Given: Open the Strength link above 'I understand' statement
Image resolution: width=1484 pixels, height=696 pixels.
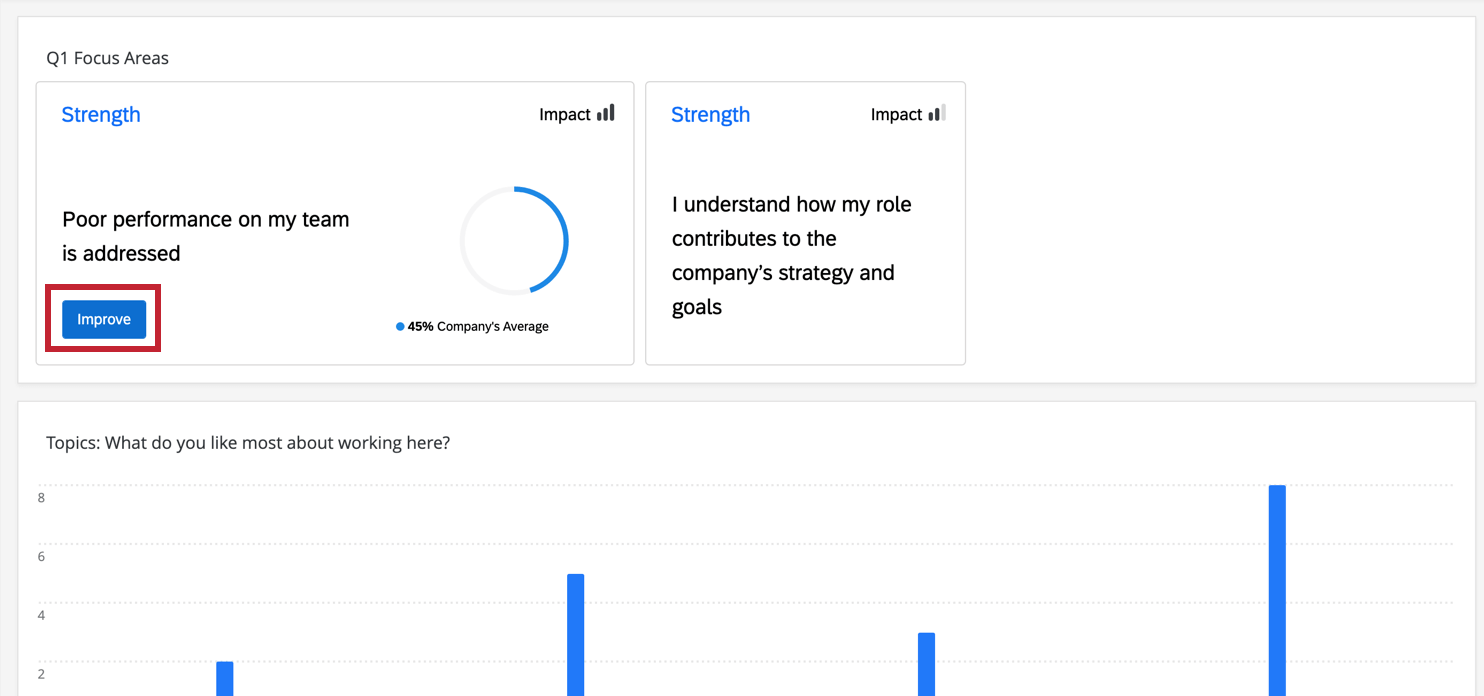Looking at the screenshot, I should (x=710, y=115).
